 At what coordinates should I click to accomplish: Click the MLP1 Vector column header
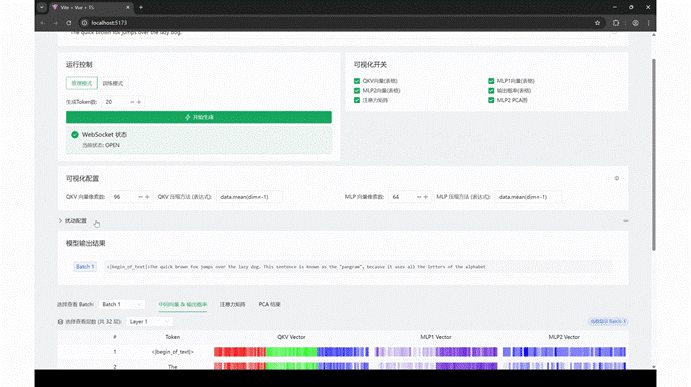[x=436, y=337]
